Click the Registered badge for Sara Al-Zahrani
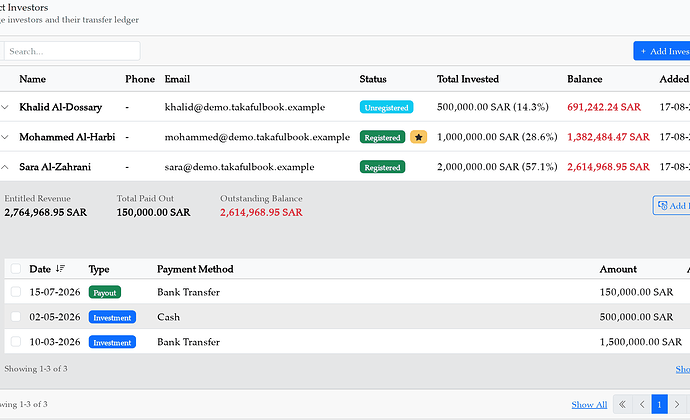690x420 pixels. (382, 167)
